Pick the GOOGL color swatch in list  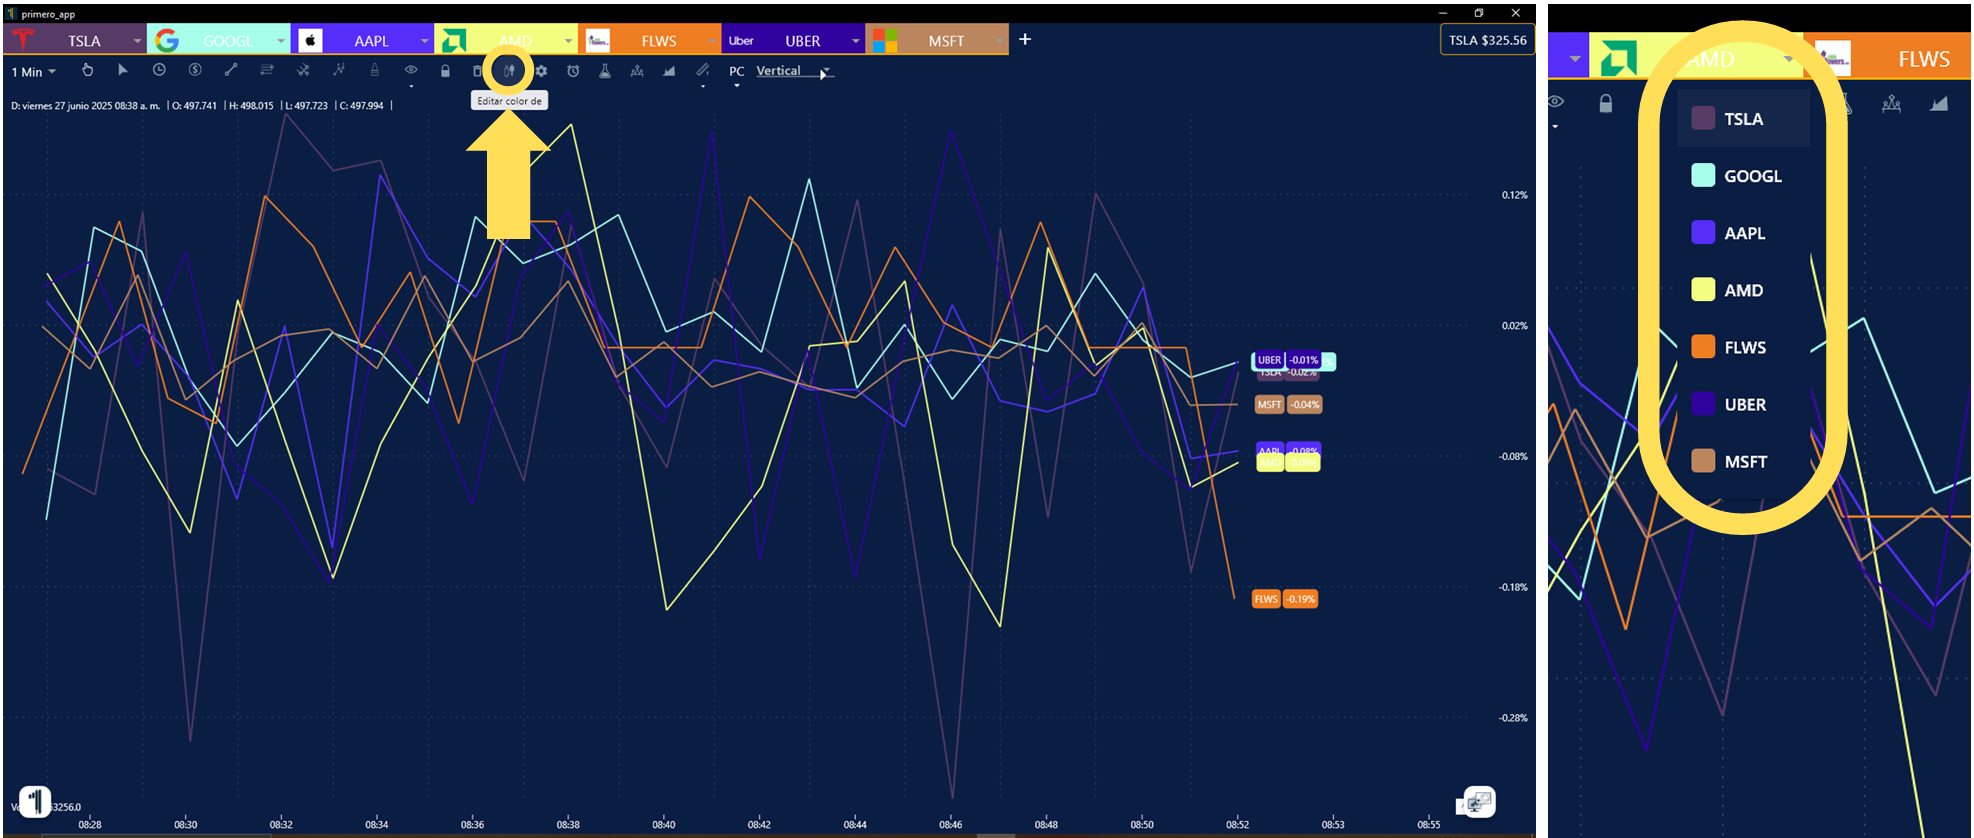click(1703, 176)
